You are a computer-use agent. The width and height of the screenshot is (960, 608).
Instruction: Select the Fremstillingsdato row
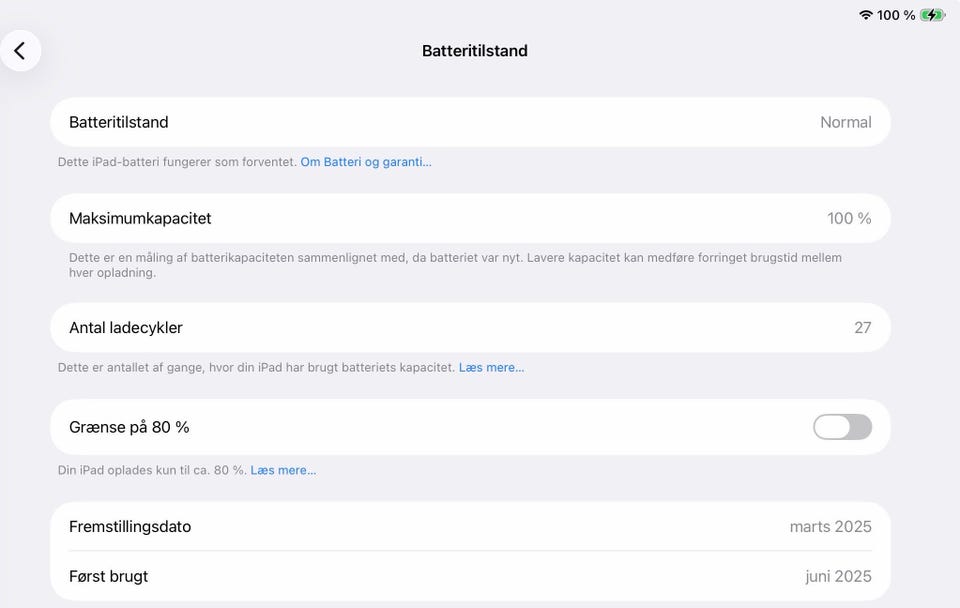click(x=470, y=526)
